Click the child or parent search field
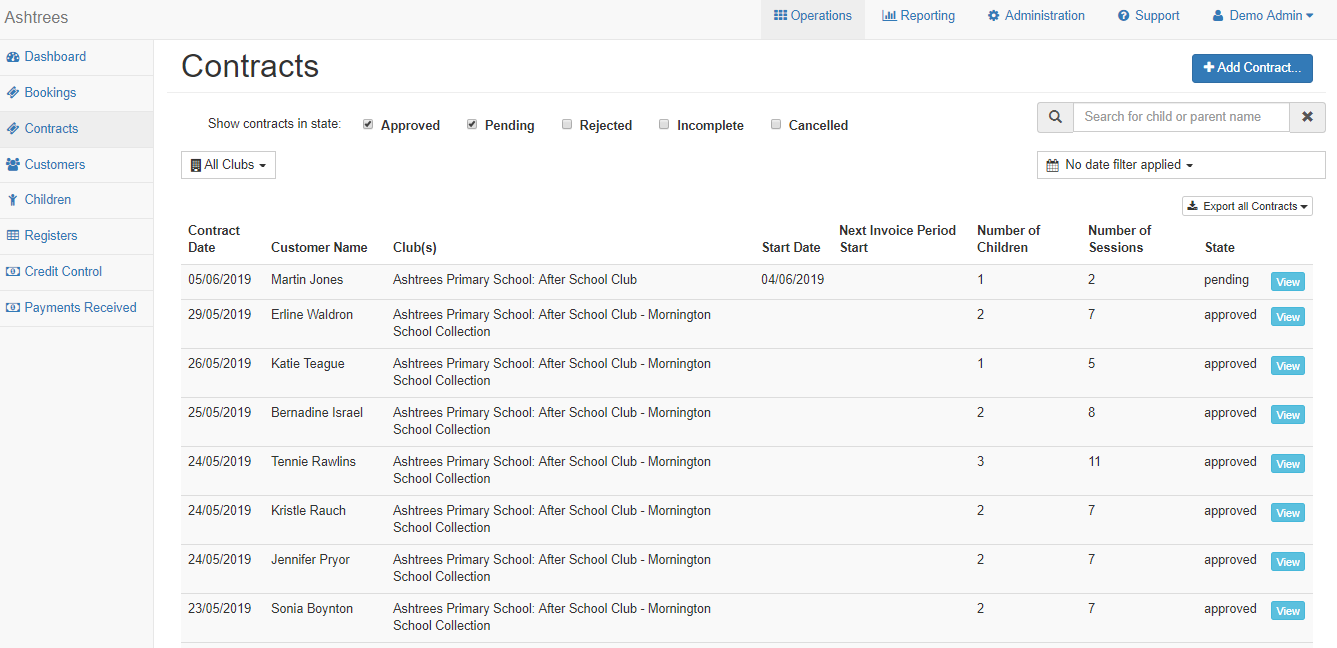This screenshot has width=1337, height=648. click(x=1181, y=117)
